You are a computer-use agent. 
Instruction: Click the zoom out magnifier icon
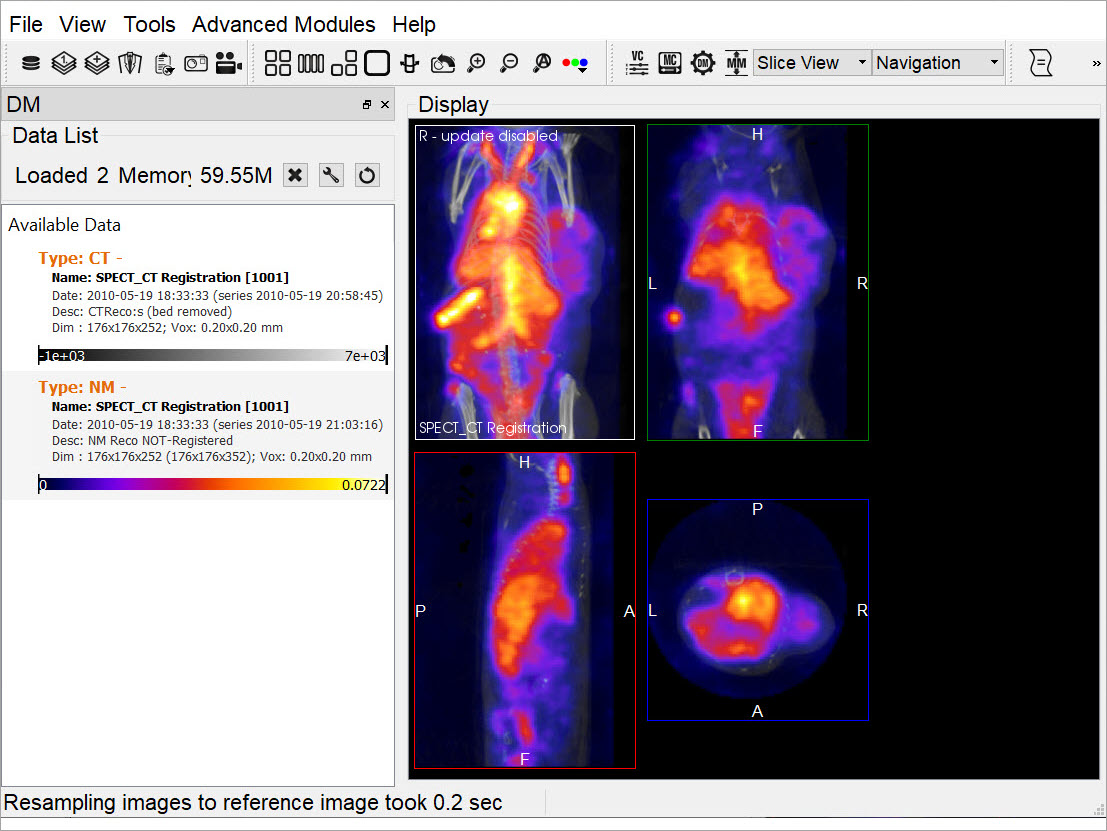click(x=509, y=63)
